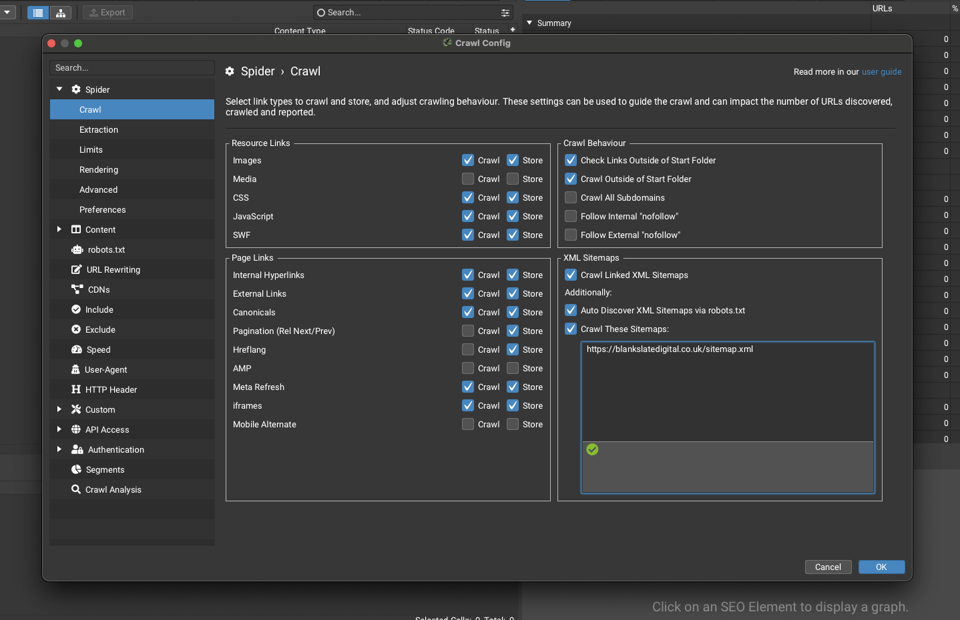Toggle Crawl checkbox for JavaScript
The width and height of the screenshot is (960, 620).
[x=468, y=216]
